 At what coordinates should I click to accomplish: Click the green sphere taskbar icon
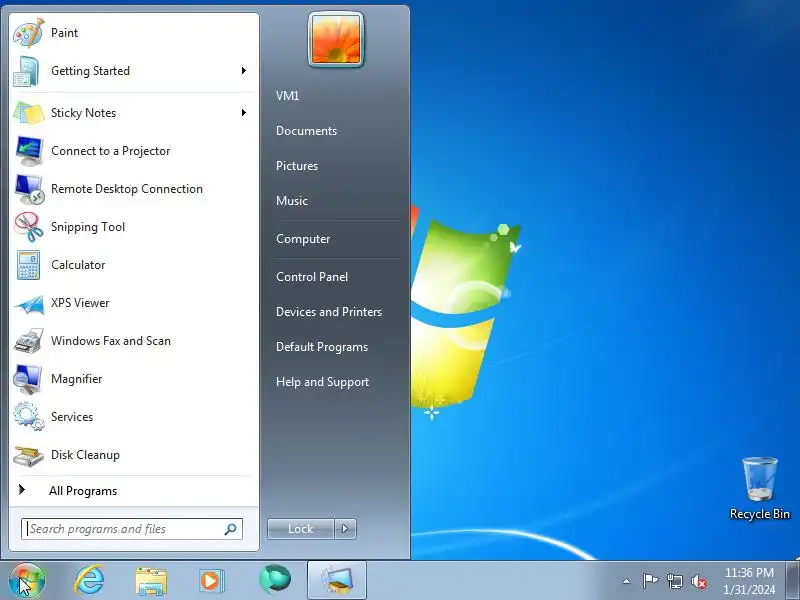[x=274, y=580]
